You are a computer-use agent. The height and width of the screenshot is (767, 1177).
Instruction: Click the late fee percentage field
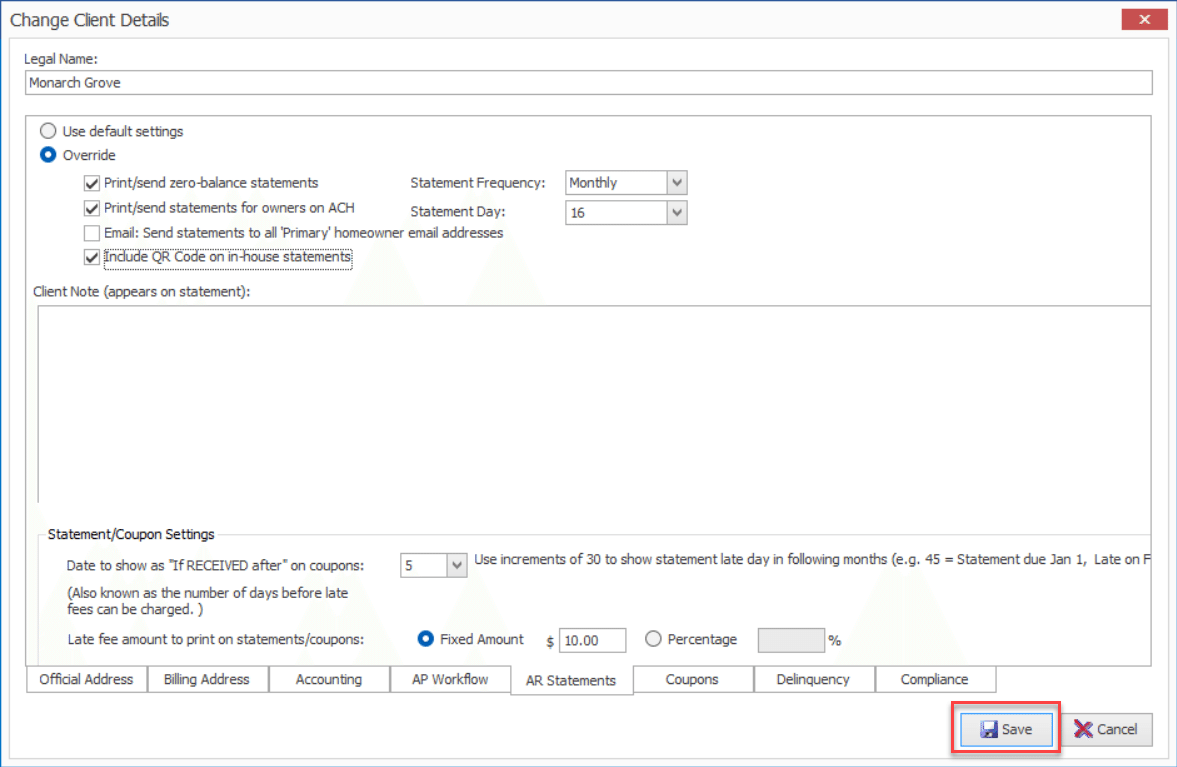(x=791, y=640)
